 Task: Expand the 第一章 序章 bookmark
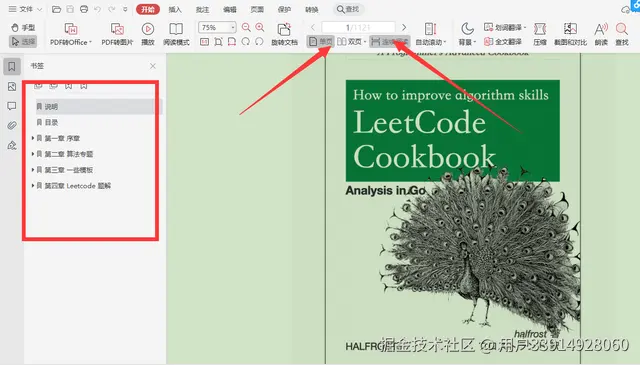(33, 138)
